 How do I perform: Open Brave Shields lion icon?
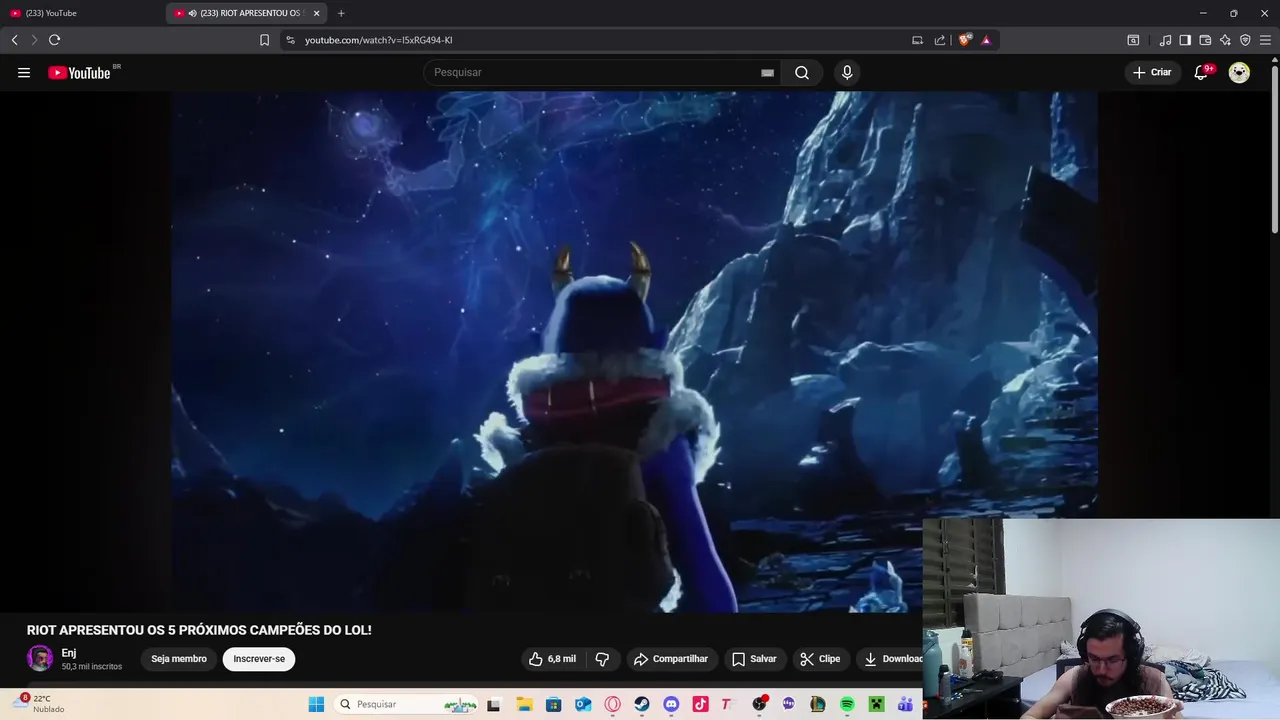click(x=964, y=40)
